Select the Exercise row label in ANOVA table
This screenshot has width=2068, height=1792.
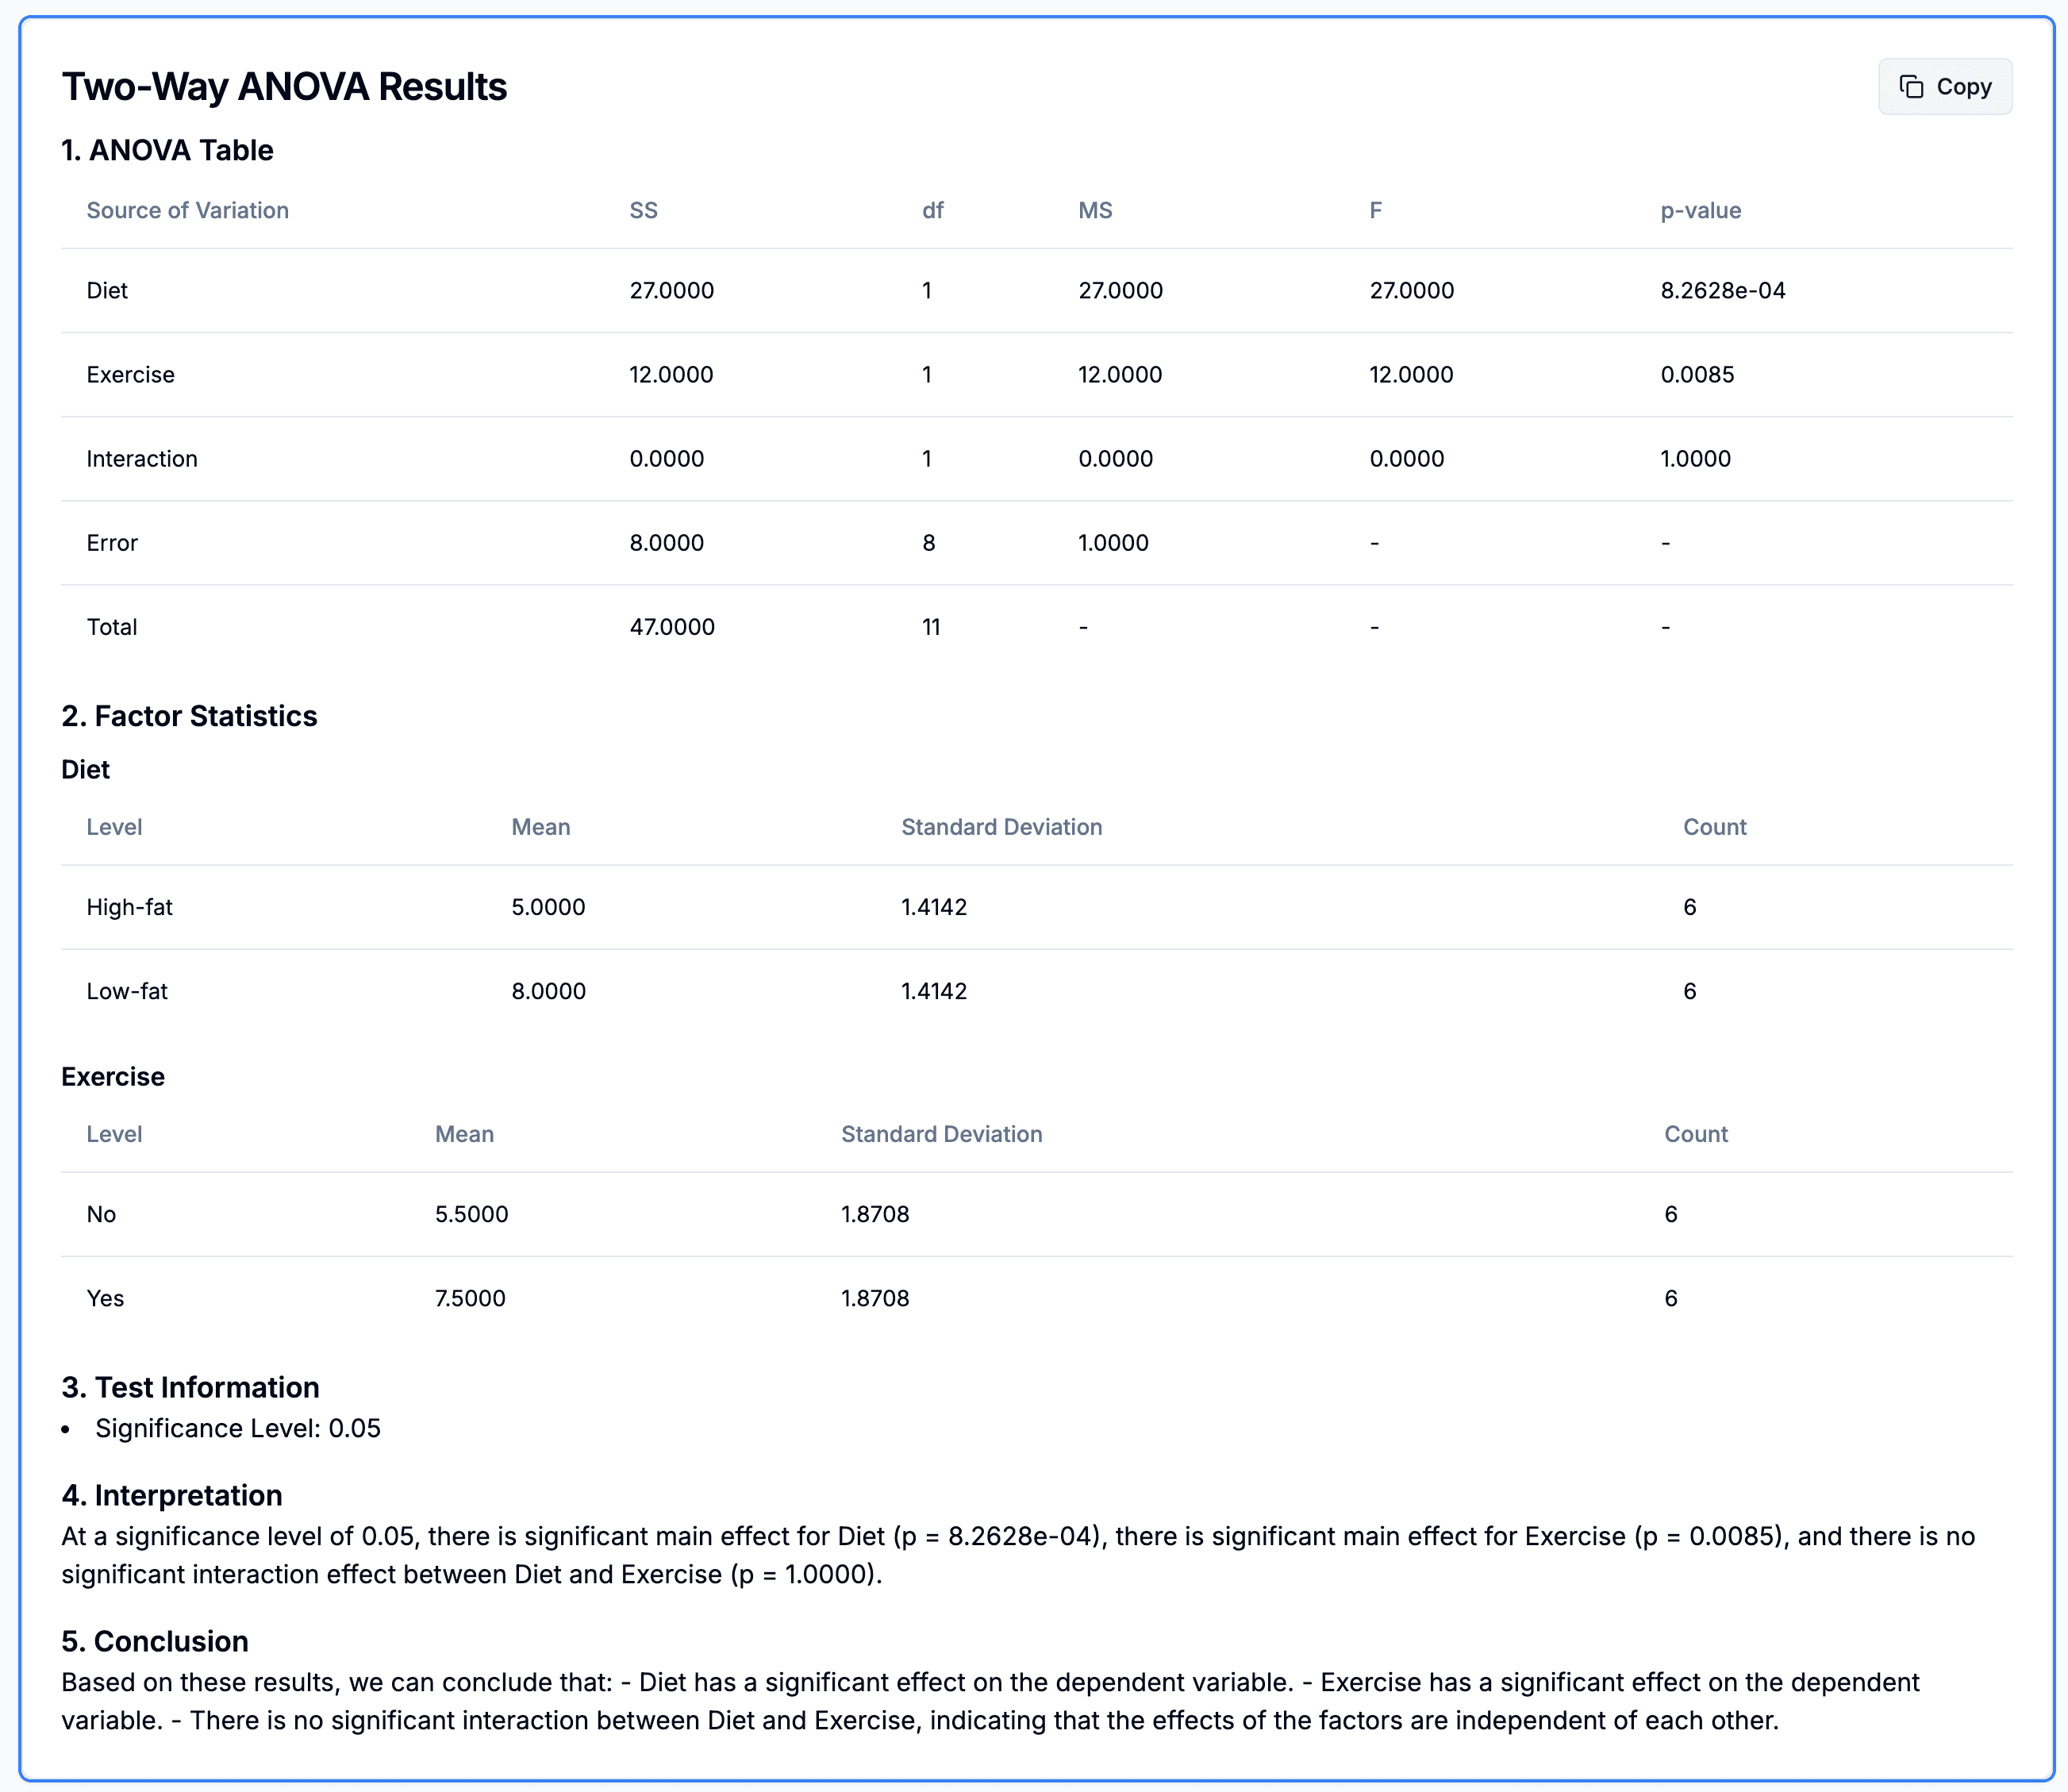(x=130, y=374)
